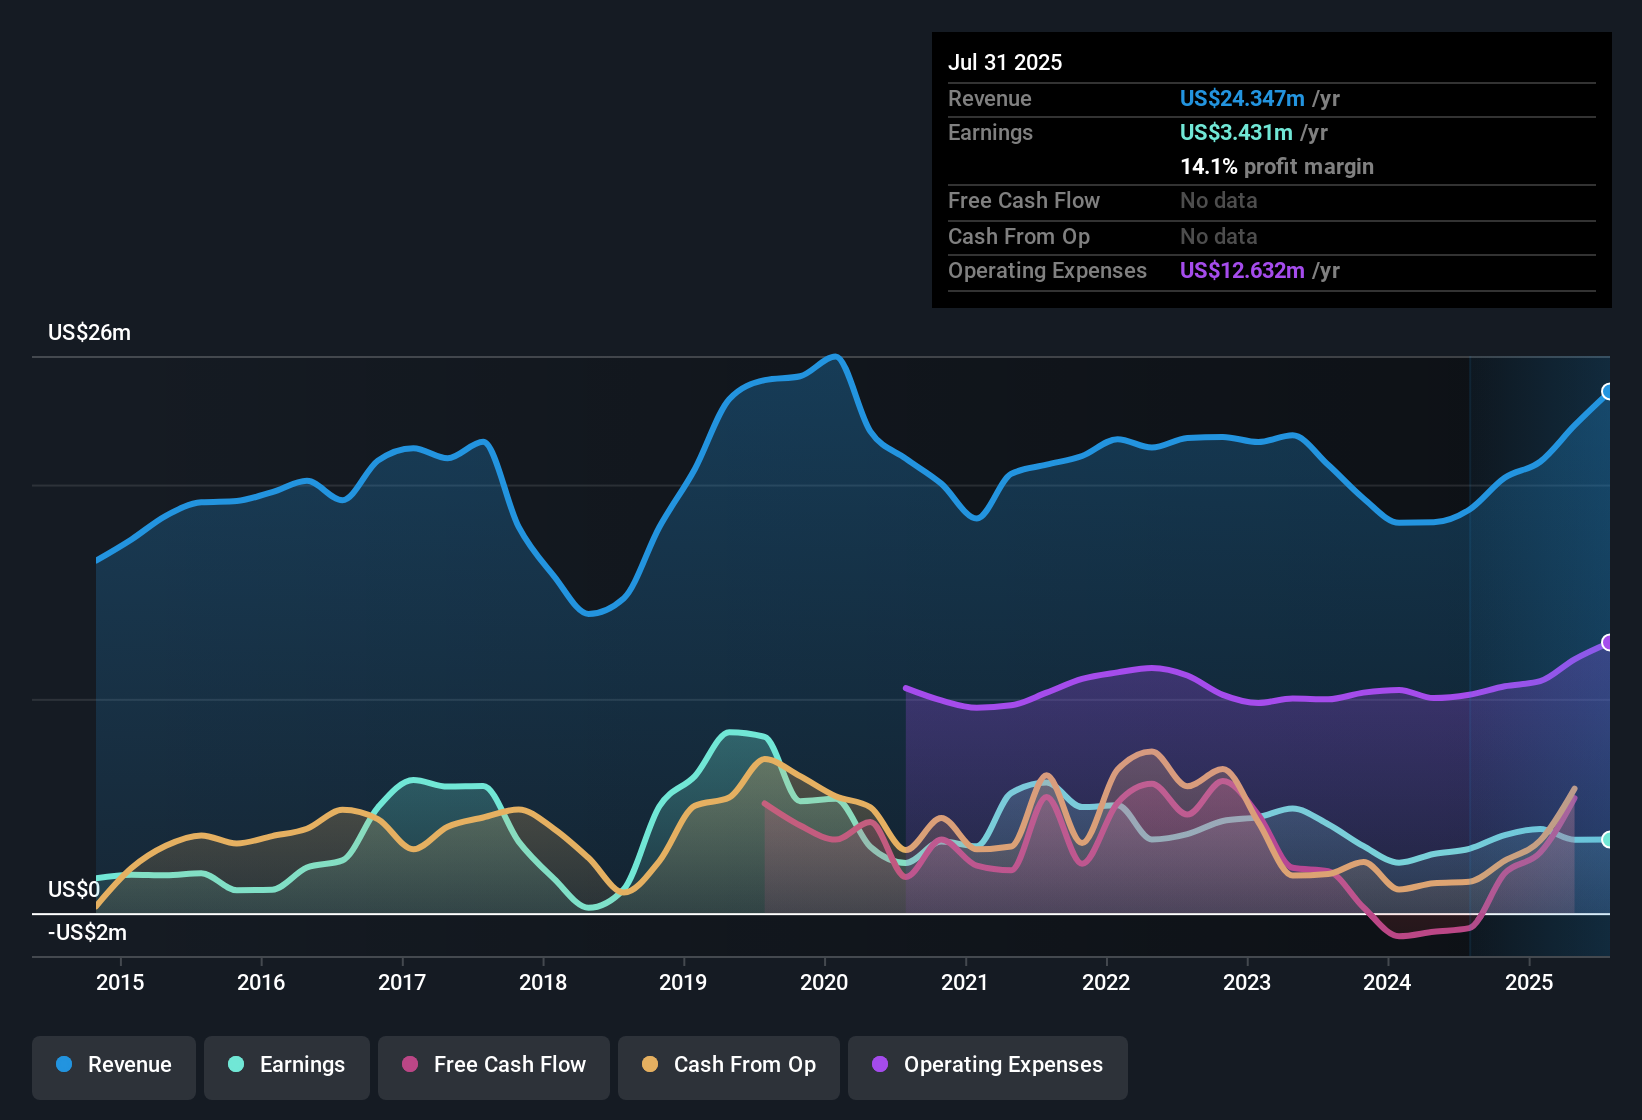Click the US$24.347m Revenue value

[1241, 99]
